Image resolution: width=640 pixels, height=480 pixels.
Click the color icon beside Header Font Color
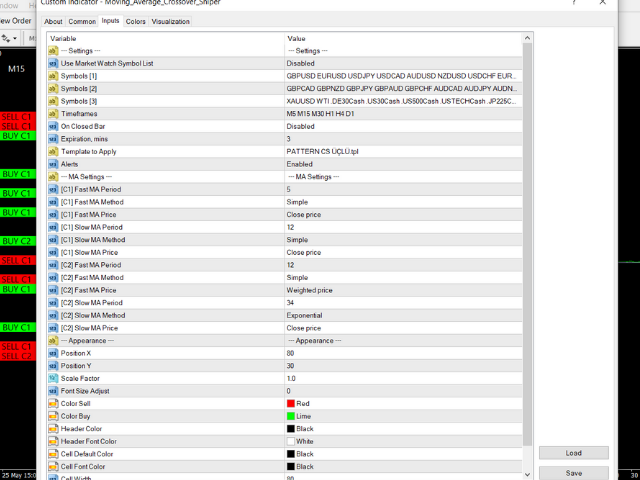53,441
